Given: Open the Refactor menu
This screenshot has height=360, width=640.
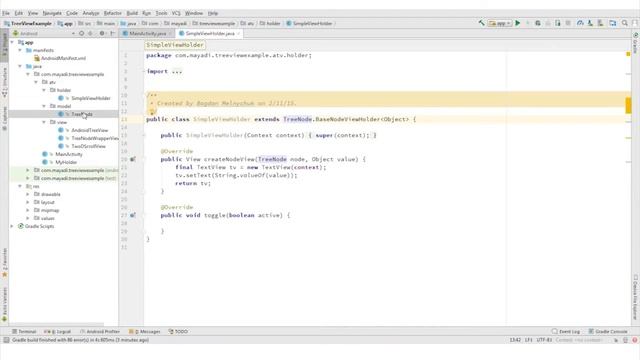Looking at the screenshot, I should tap(113, 13).
